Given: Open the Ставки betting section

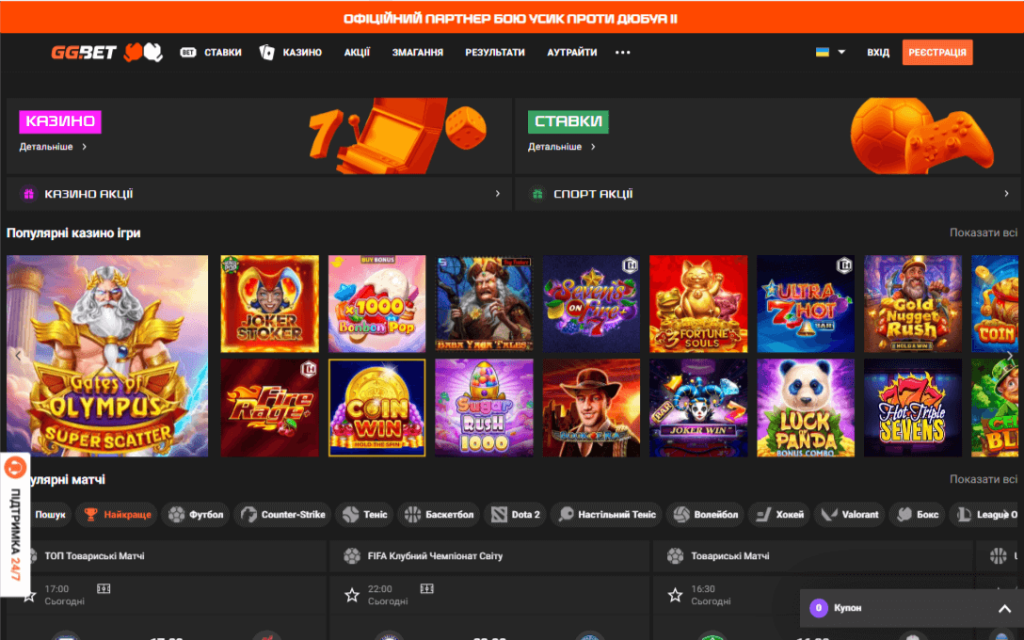Looking at the screenshot, I should 211,52.
